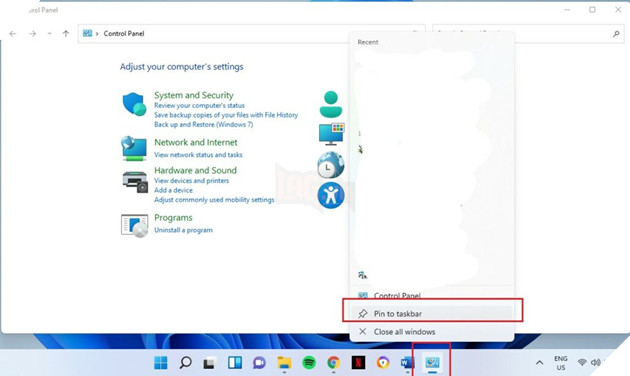Screen dimensions: 630x376
Task: Click Add a device link
Action: click(173, 190)
